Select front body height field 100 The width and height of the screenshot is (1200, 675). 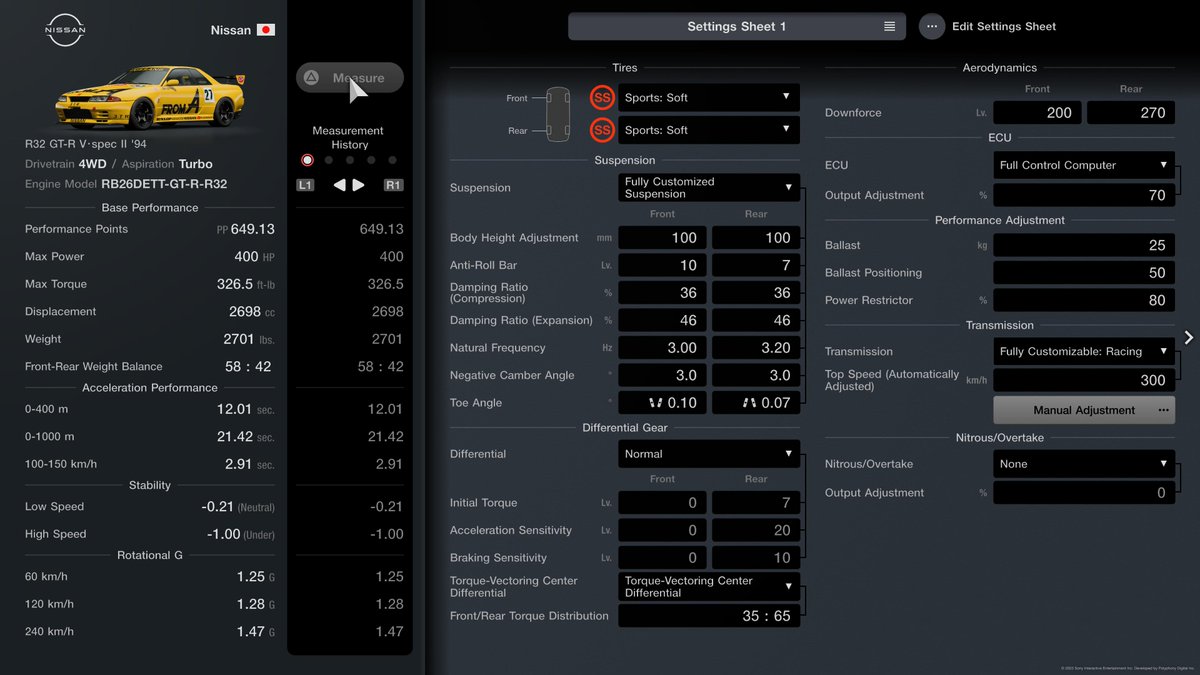pos(662,238)
